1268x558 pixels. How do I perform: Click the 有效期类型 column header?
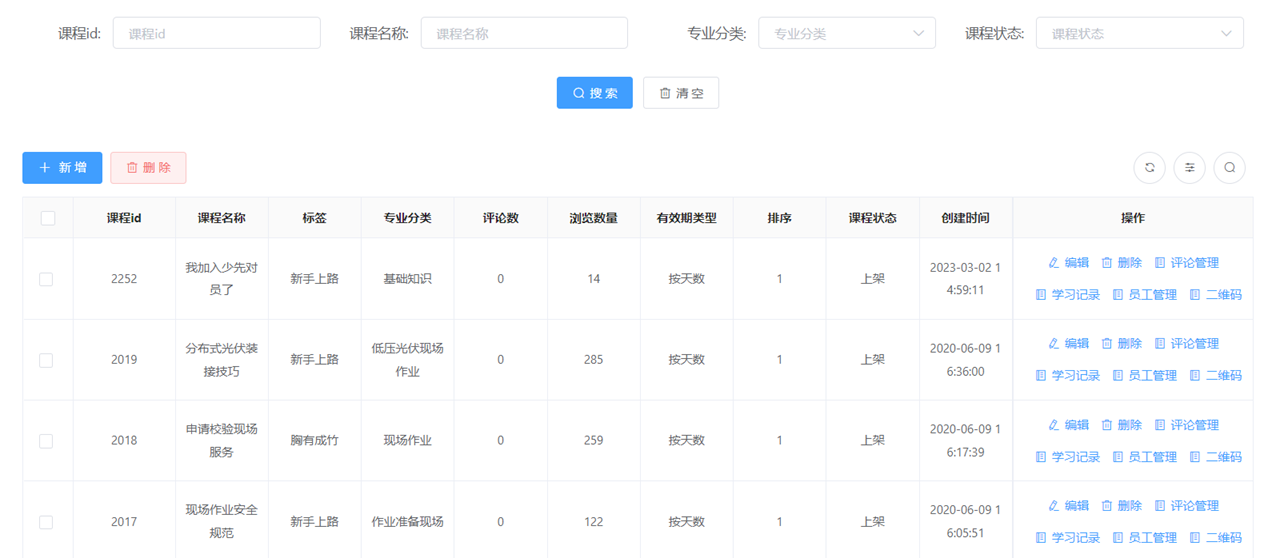pyautogui.click(x=687, y=218)
